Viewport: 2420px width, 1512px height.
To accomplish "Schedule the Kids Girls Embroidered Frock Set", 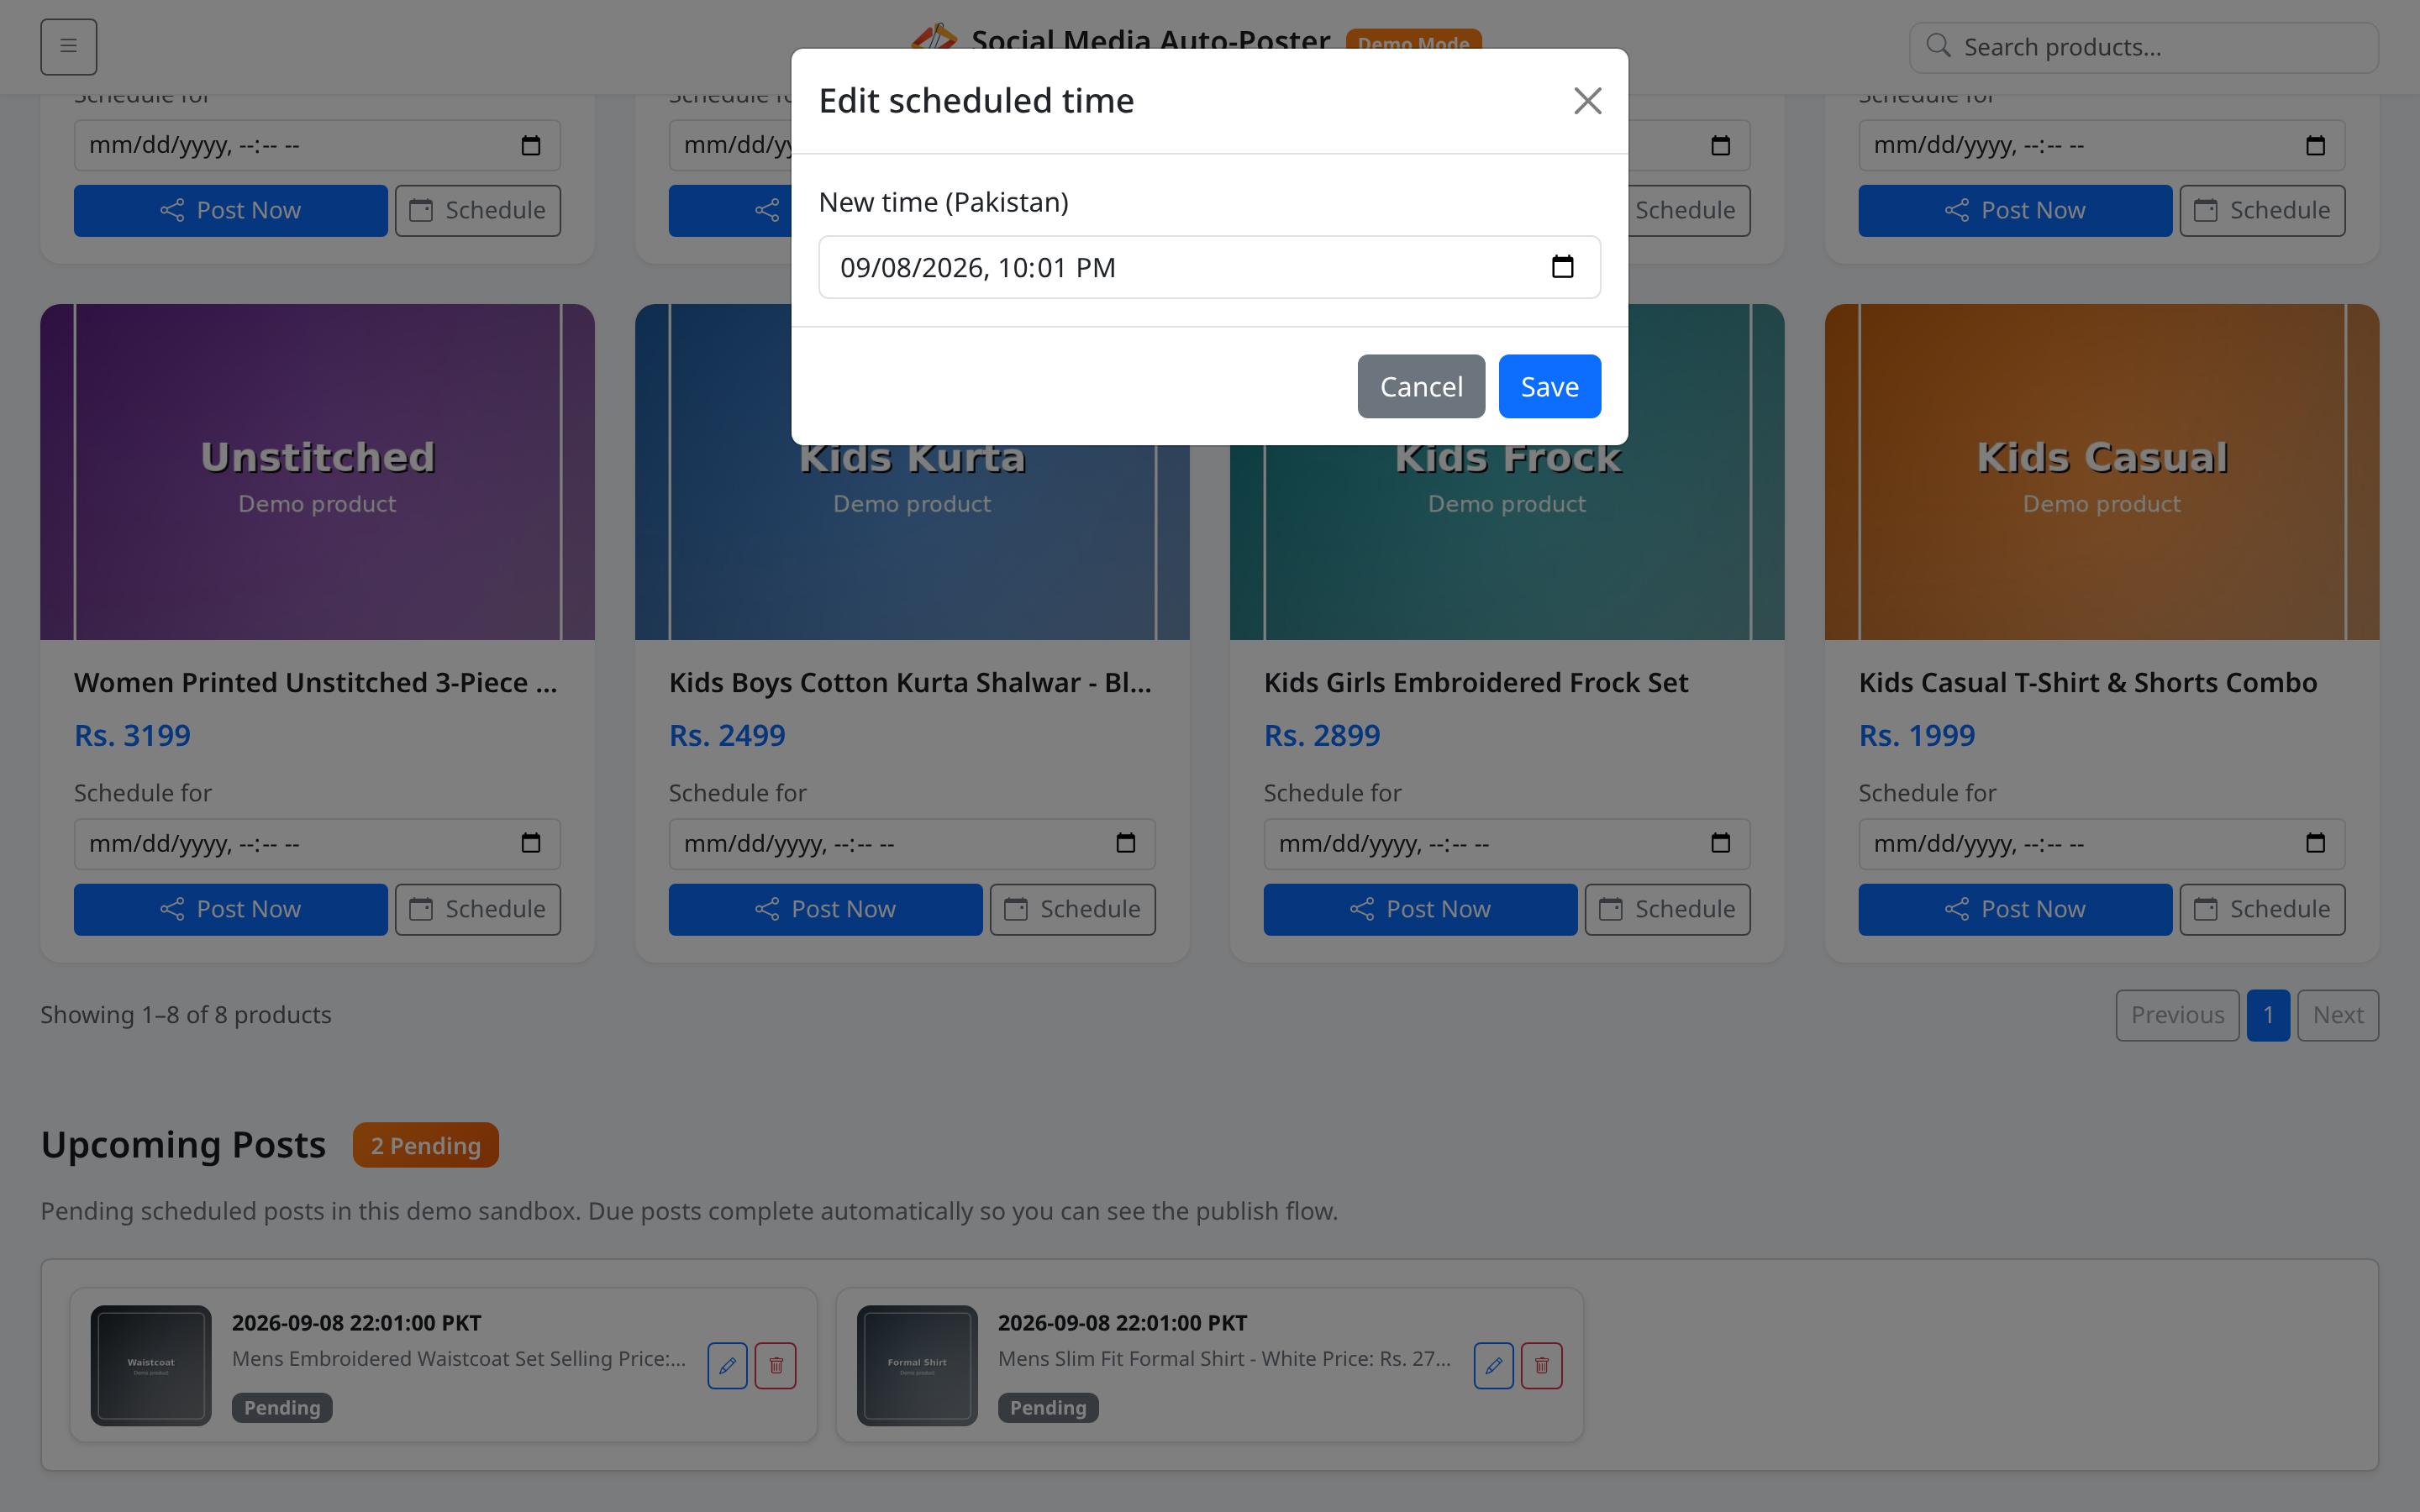I will click(x=1667, y=909).
